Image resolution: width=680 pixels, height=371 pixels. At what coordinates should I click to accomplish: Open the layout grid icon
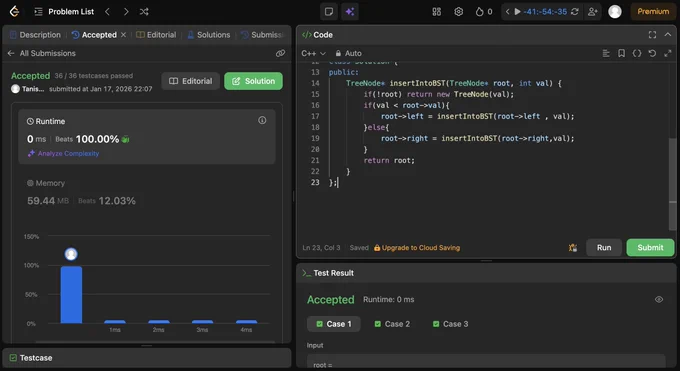(x=437, y=12)
